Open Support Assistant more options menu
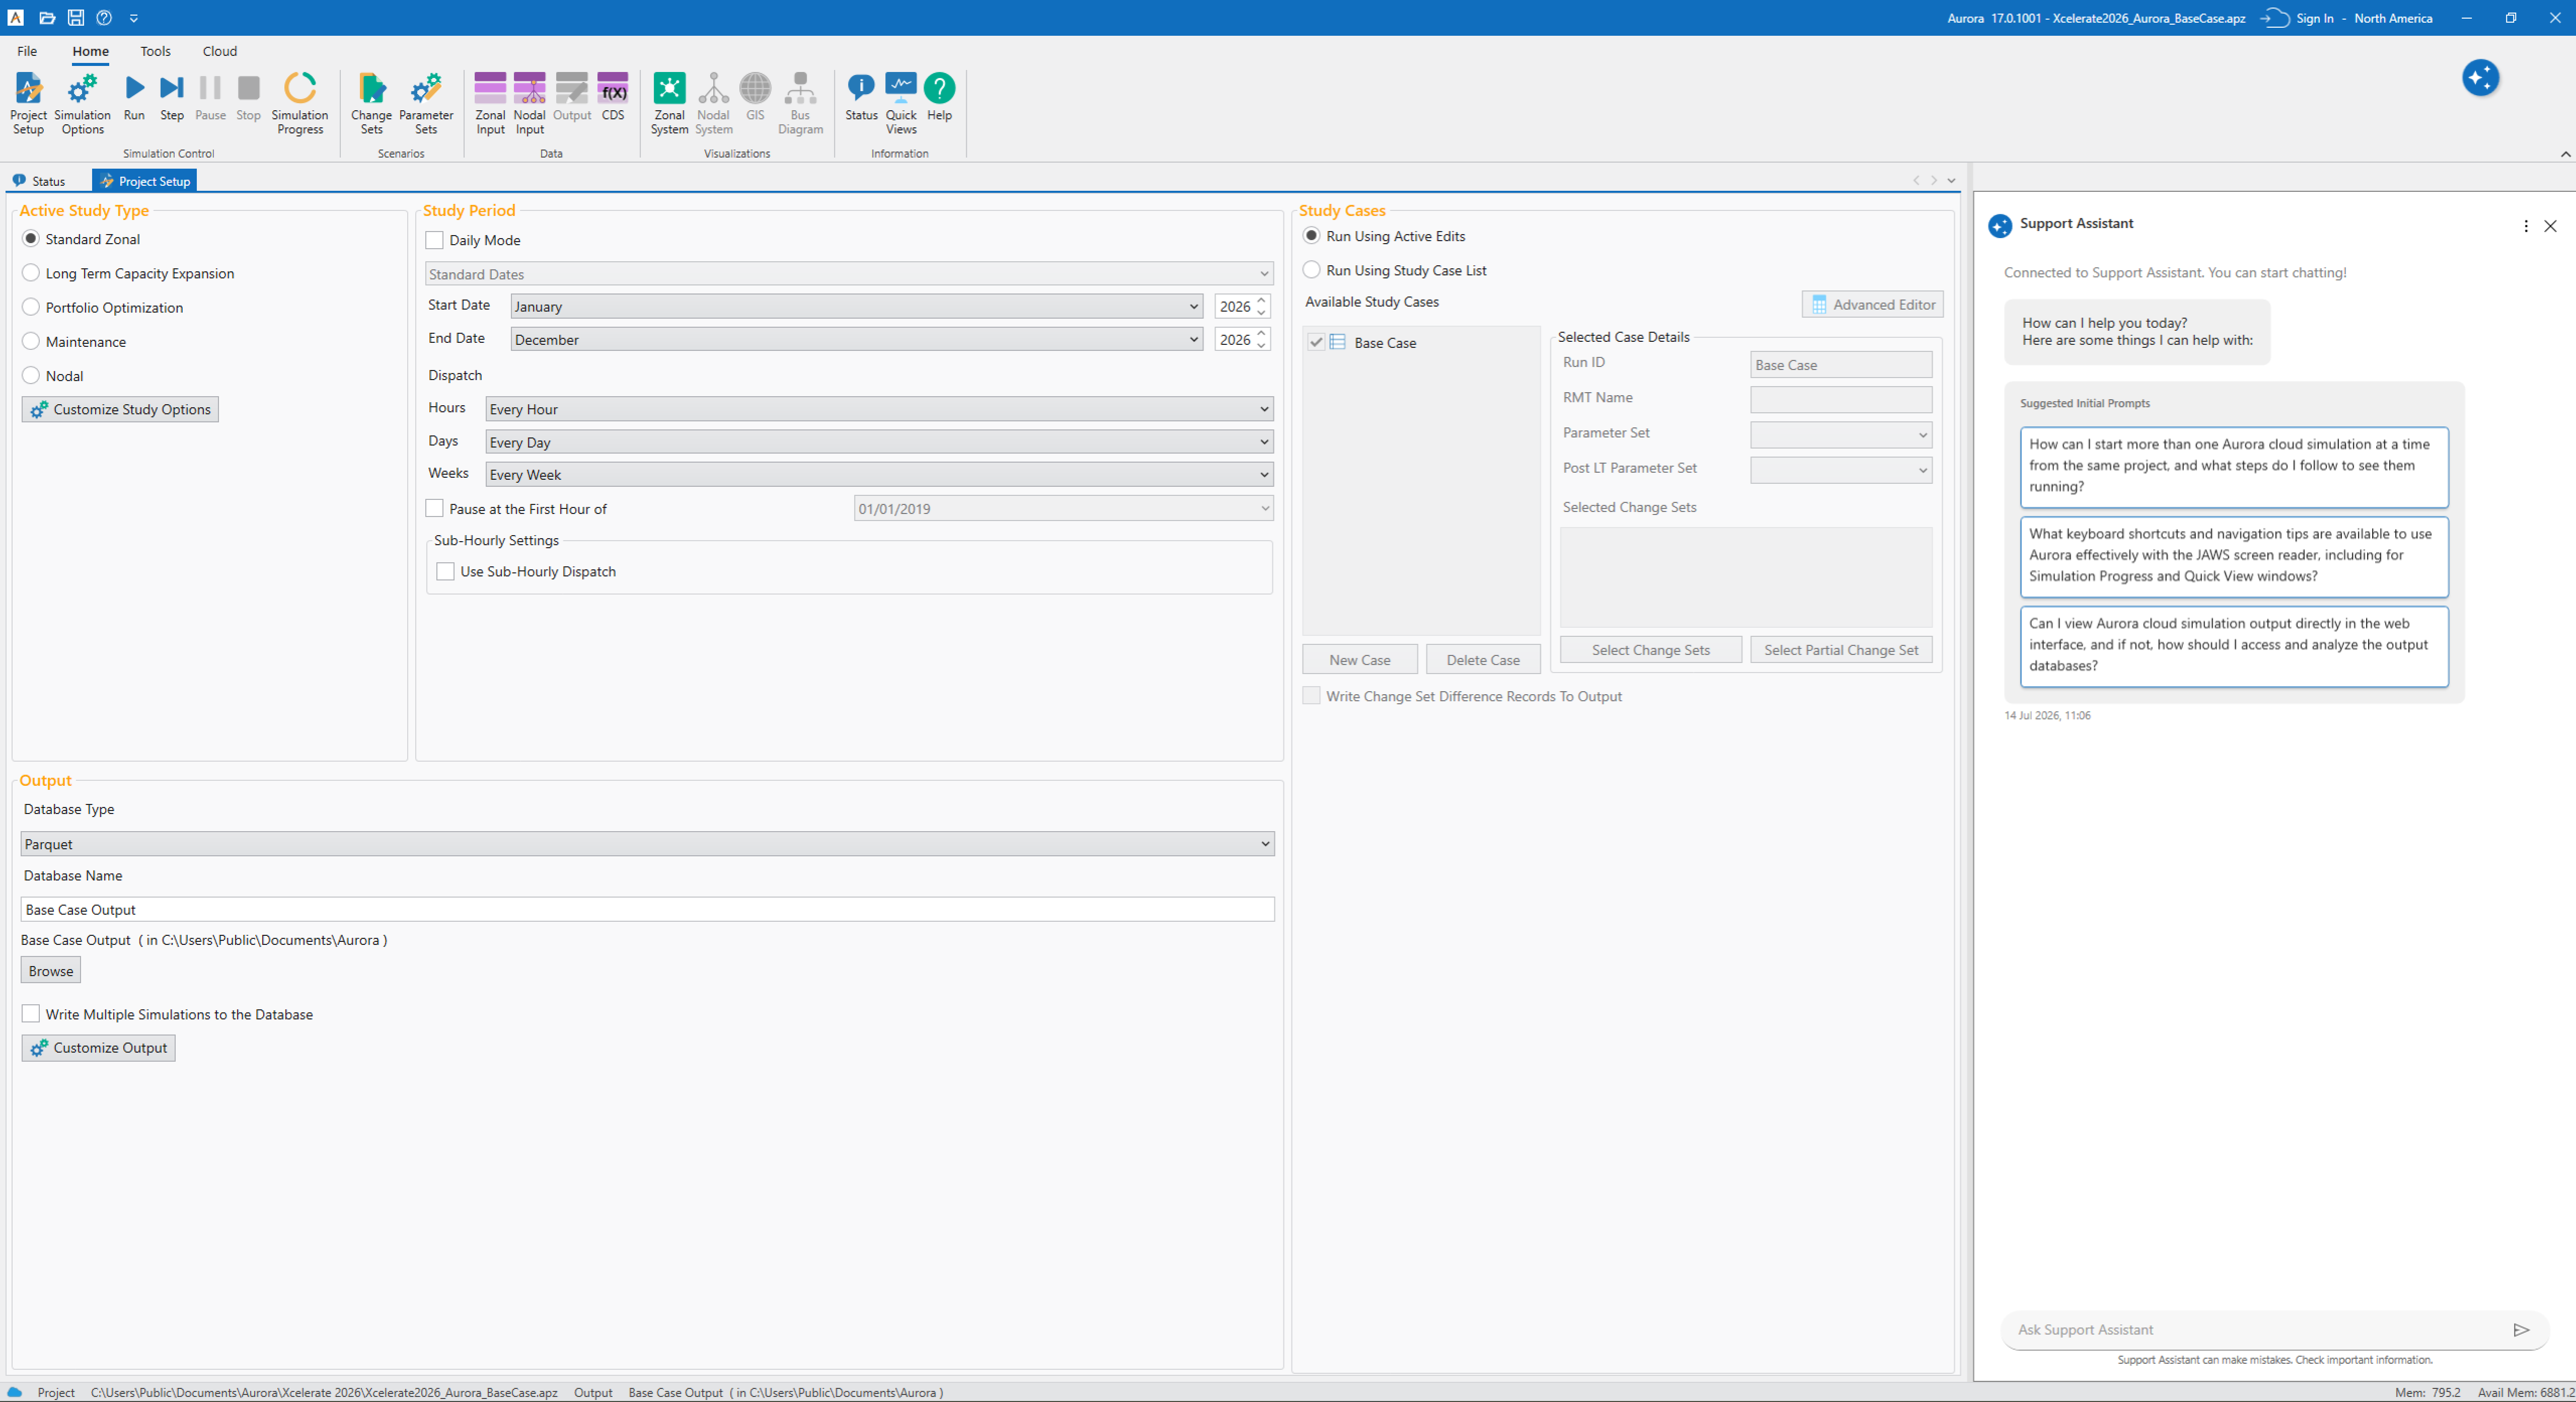The width and height of the screenshot is (2576, 1402). [x=2526, y=226]
